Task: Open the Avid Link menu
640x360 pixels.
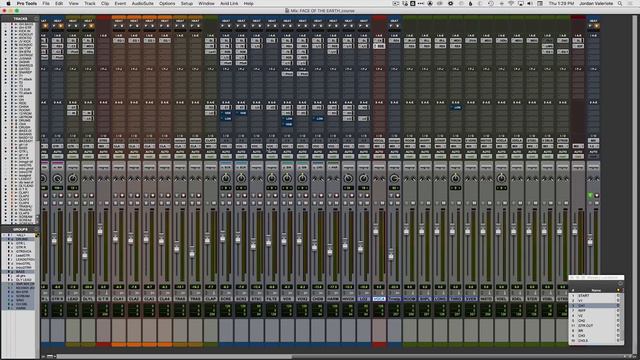Action: point(229,3)
